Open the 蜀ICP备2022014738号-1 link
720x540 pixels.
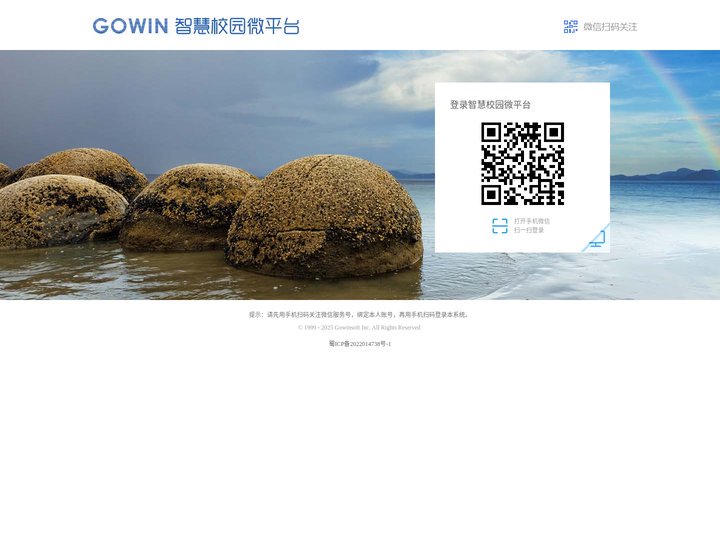point(360,343)
